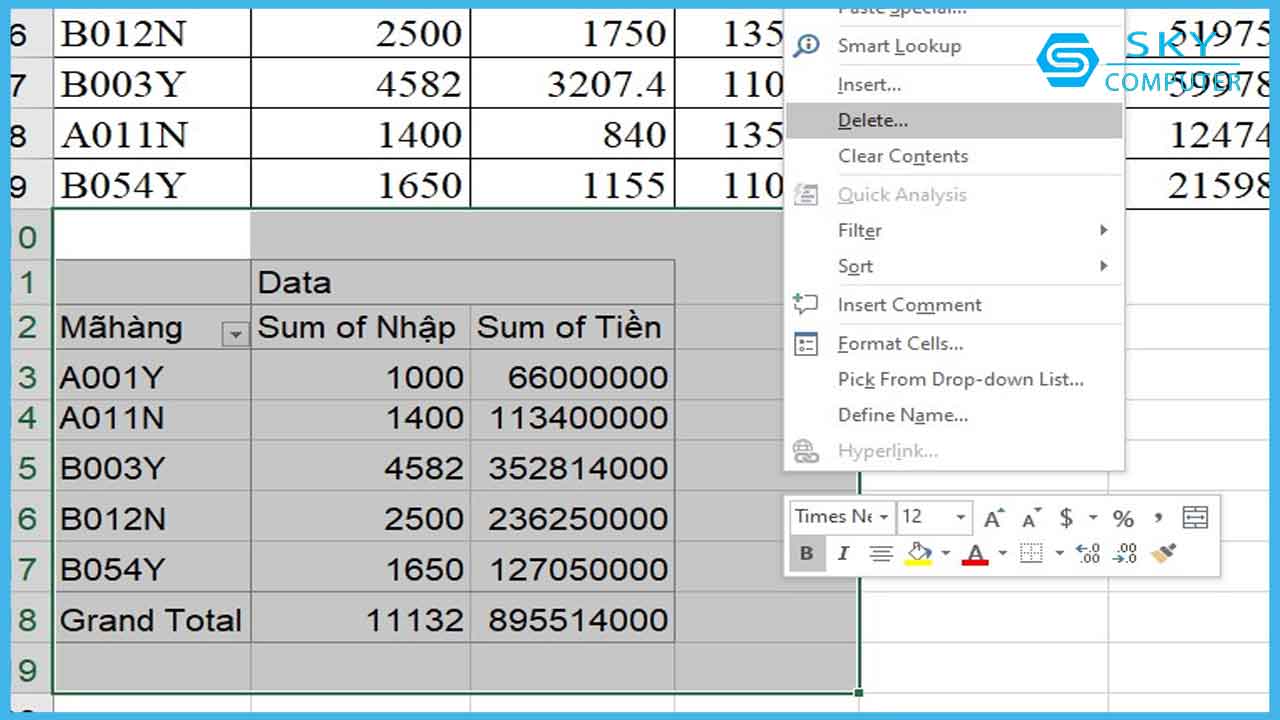Click the Decrease Font Size icon
Viewport: 1280px width, 720px height.
point(1031,517)
